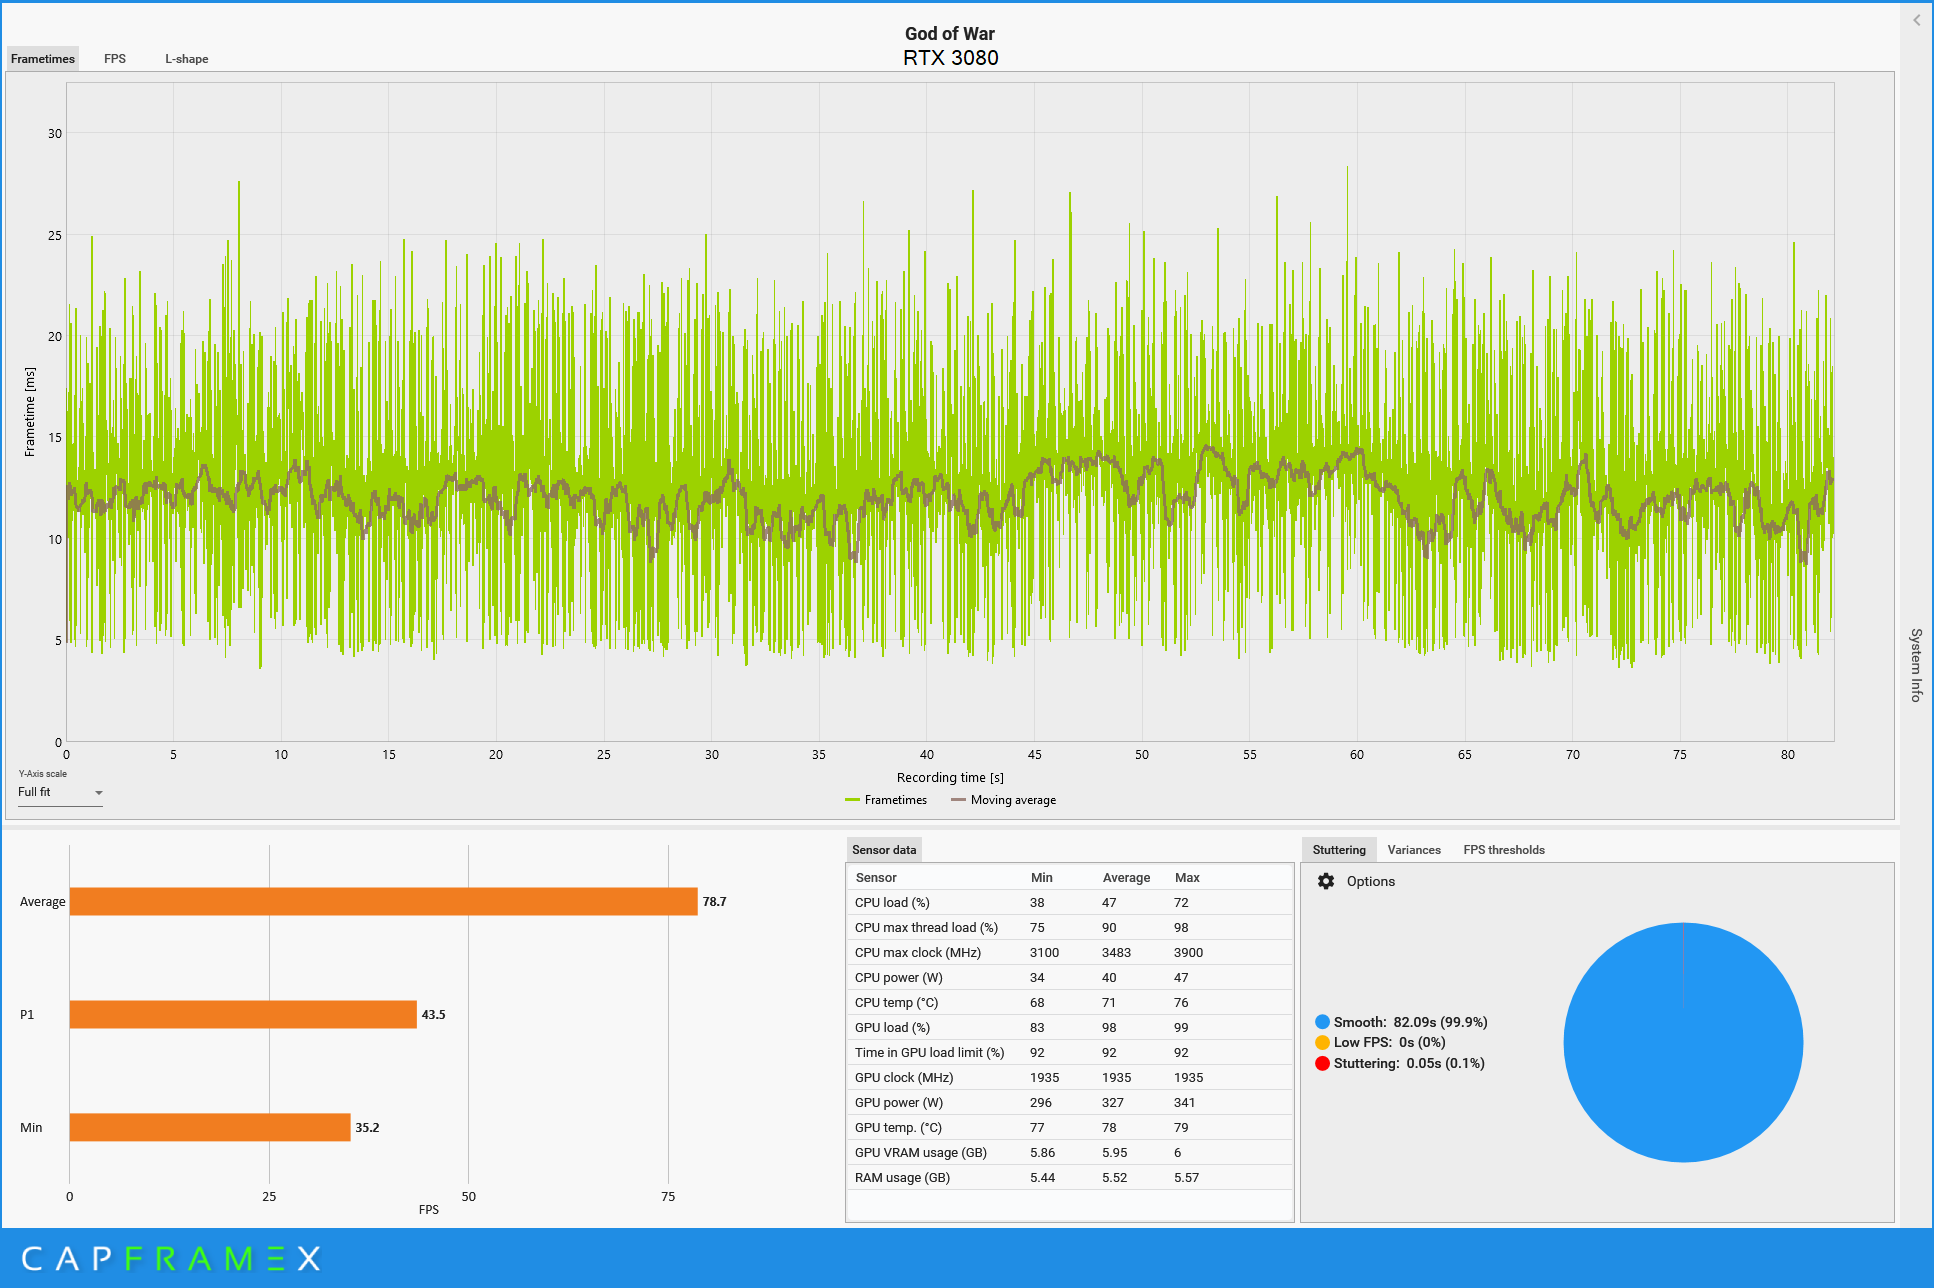This screenshot has width=1934, height=1288.
Task: Open the FPS thresholds tab
Action: coord(1503,850)
